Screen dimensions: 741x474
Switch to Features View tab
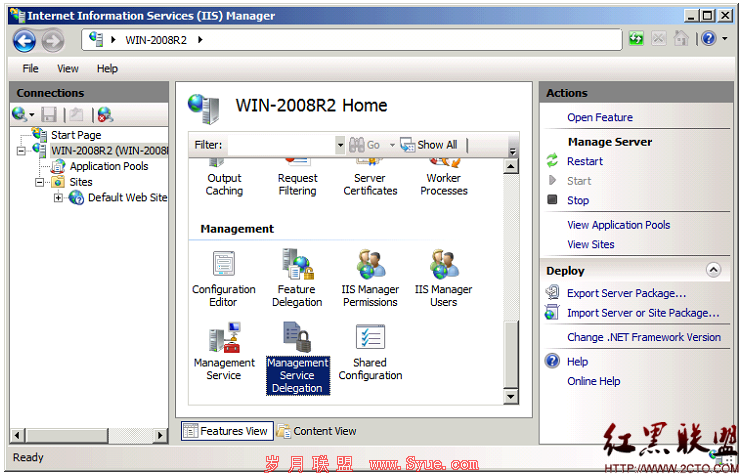tap(227, 431)
